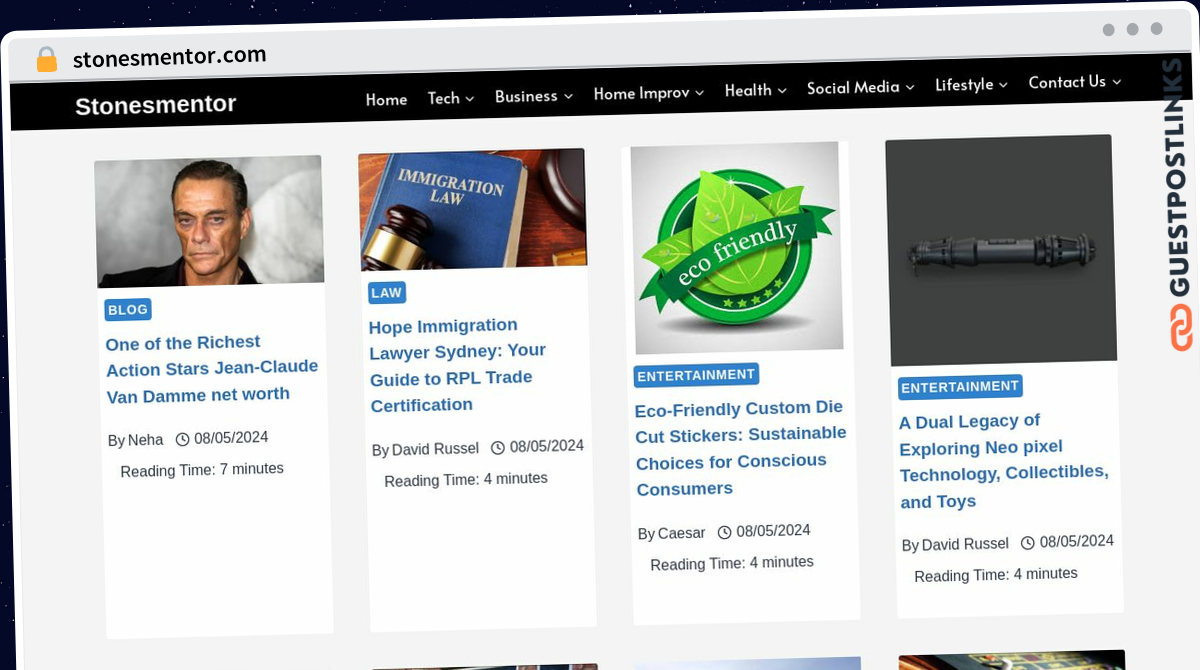Open ENTERTAINMENT tag on Neo pixel card
Image resolution: width=1200 pixels, height=670 pixels.
[x=960, y=387]
